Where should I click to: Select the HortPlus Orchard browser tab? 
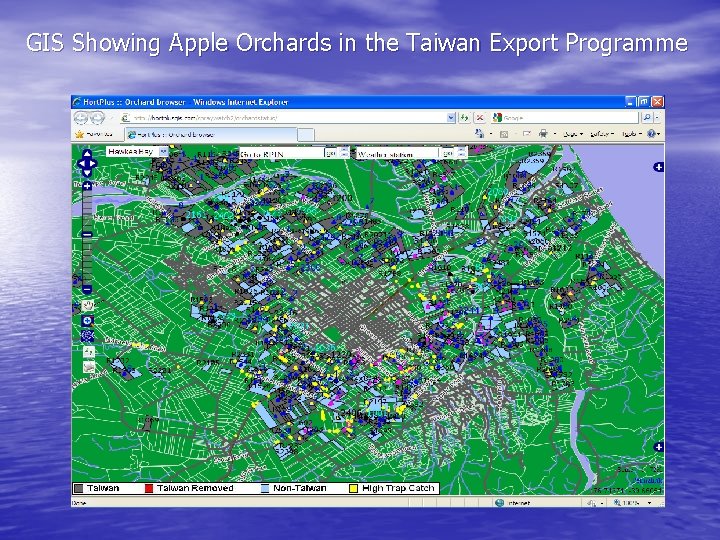pyautogui.click(x=211, y=135)
